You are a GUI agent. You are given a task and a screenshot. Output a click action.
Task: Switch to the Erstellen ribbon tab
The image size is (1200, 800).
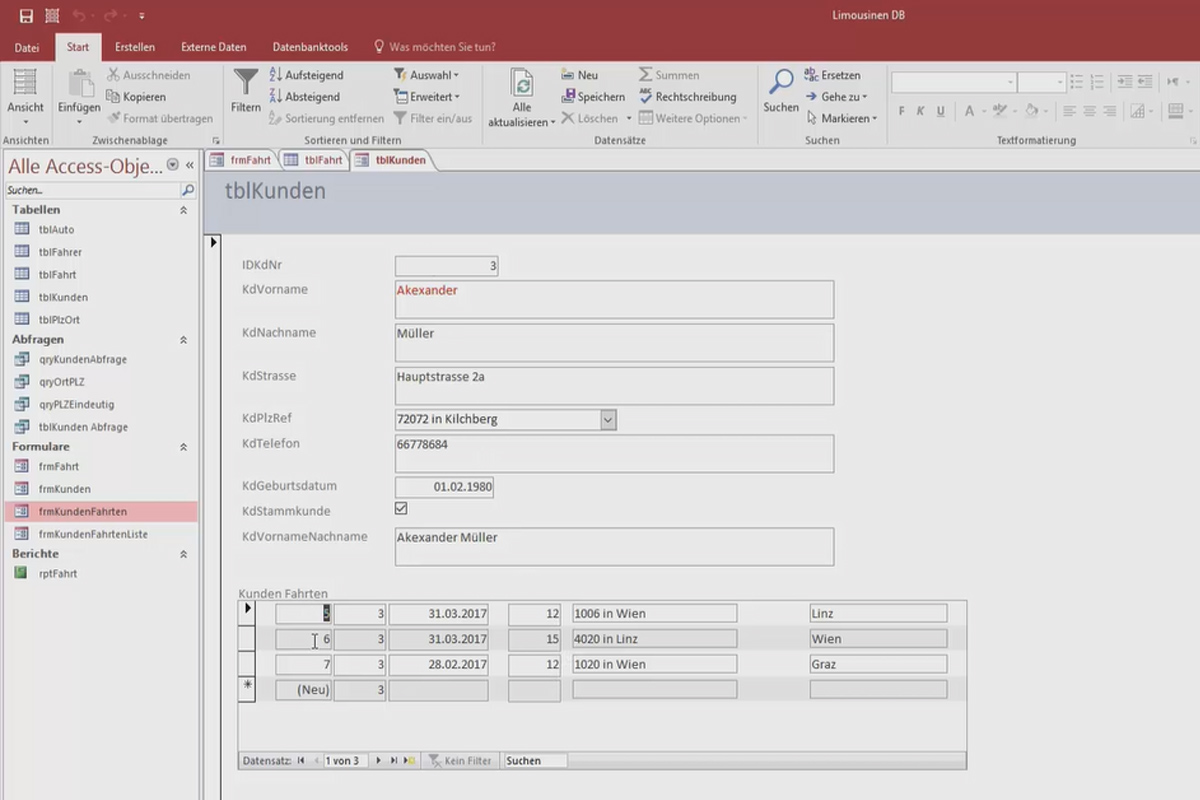tap(134, 47)
